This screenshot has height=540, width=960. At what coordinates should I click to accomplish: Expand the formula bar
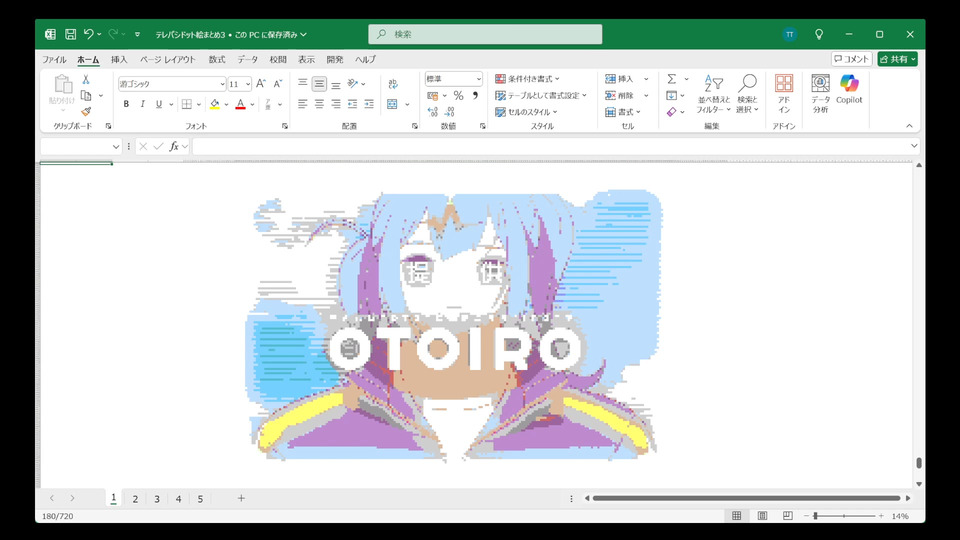pyautogui.click(x=913, y=146)
